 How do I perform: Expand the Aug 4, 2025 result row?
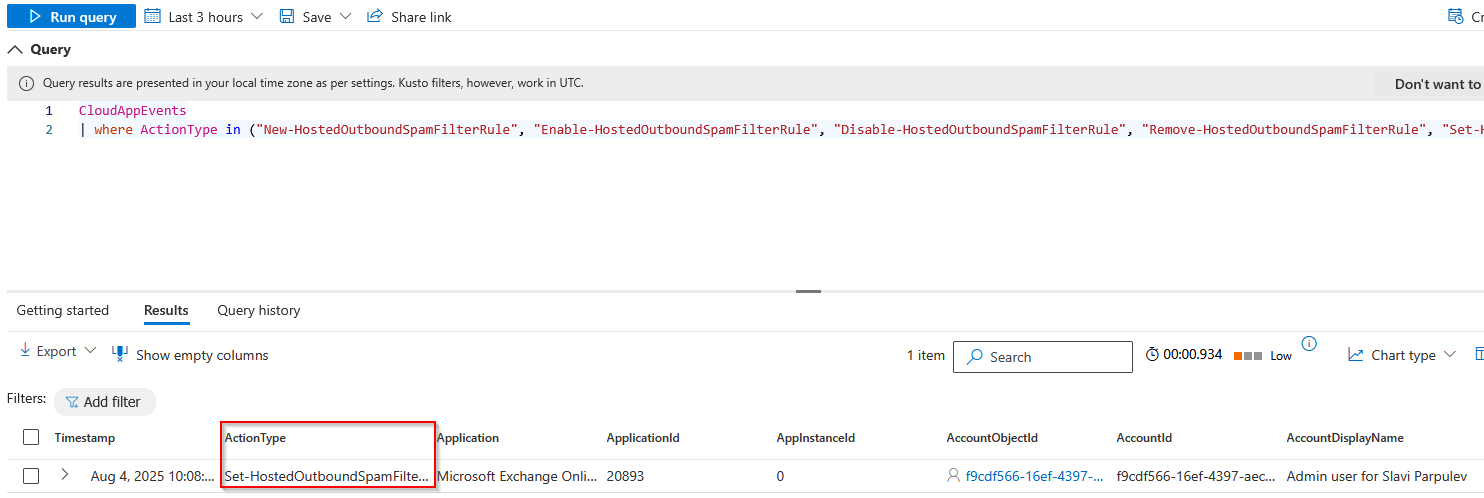pos(65,475)
